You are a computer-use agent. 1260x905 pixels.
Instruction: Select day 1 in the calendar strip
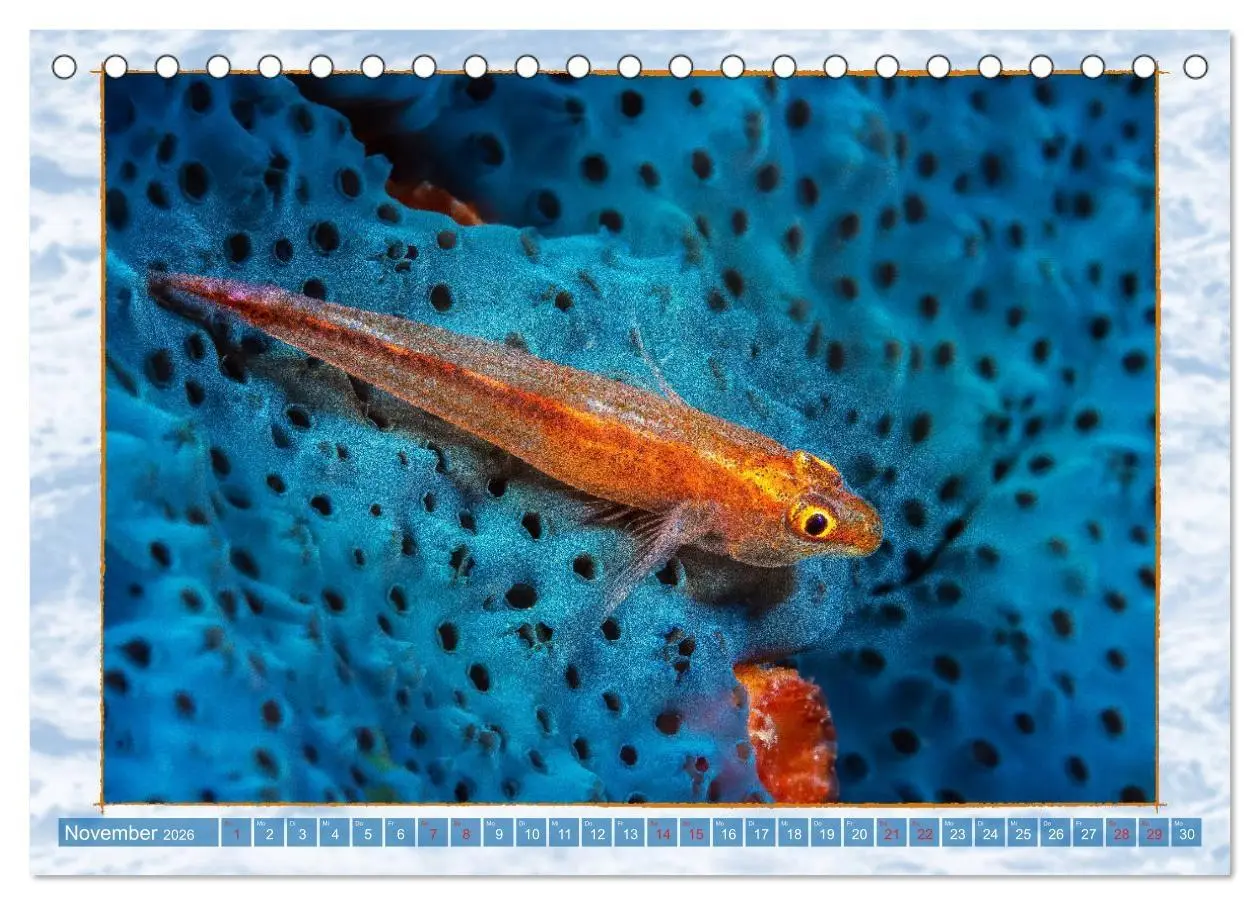237,833
